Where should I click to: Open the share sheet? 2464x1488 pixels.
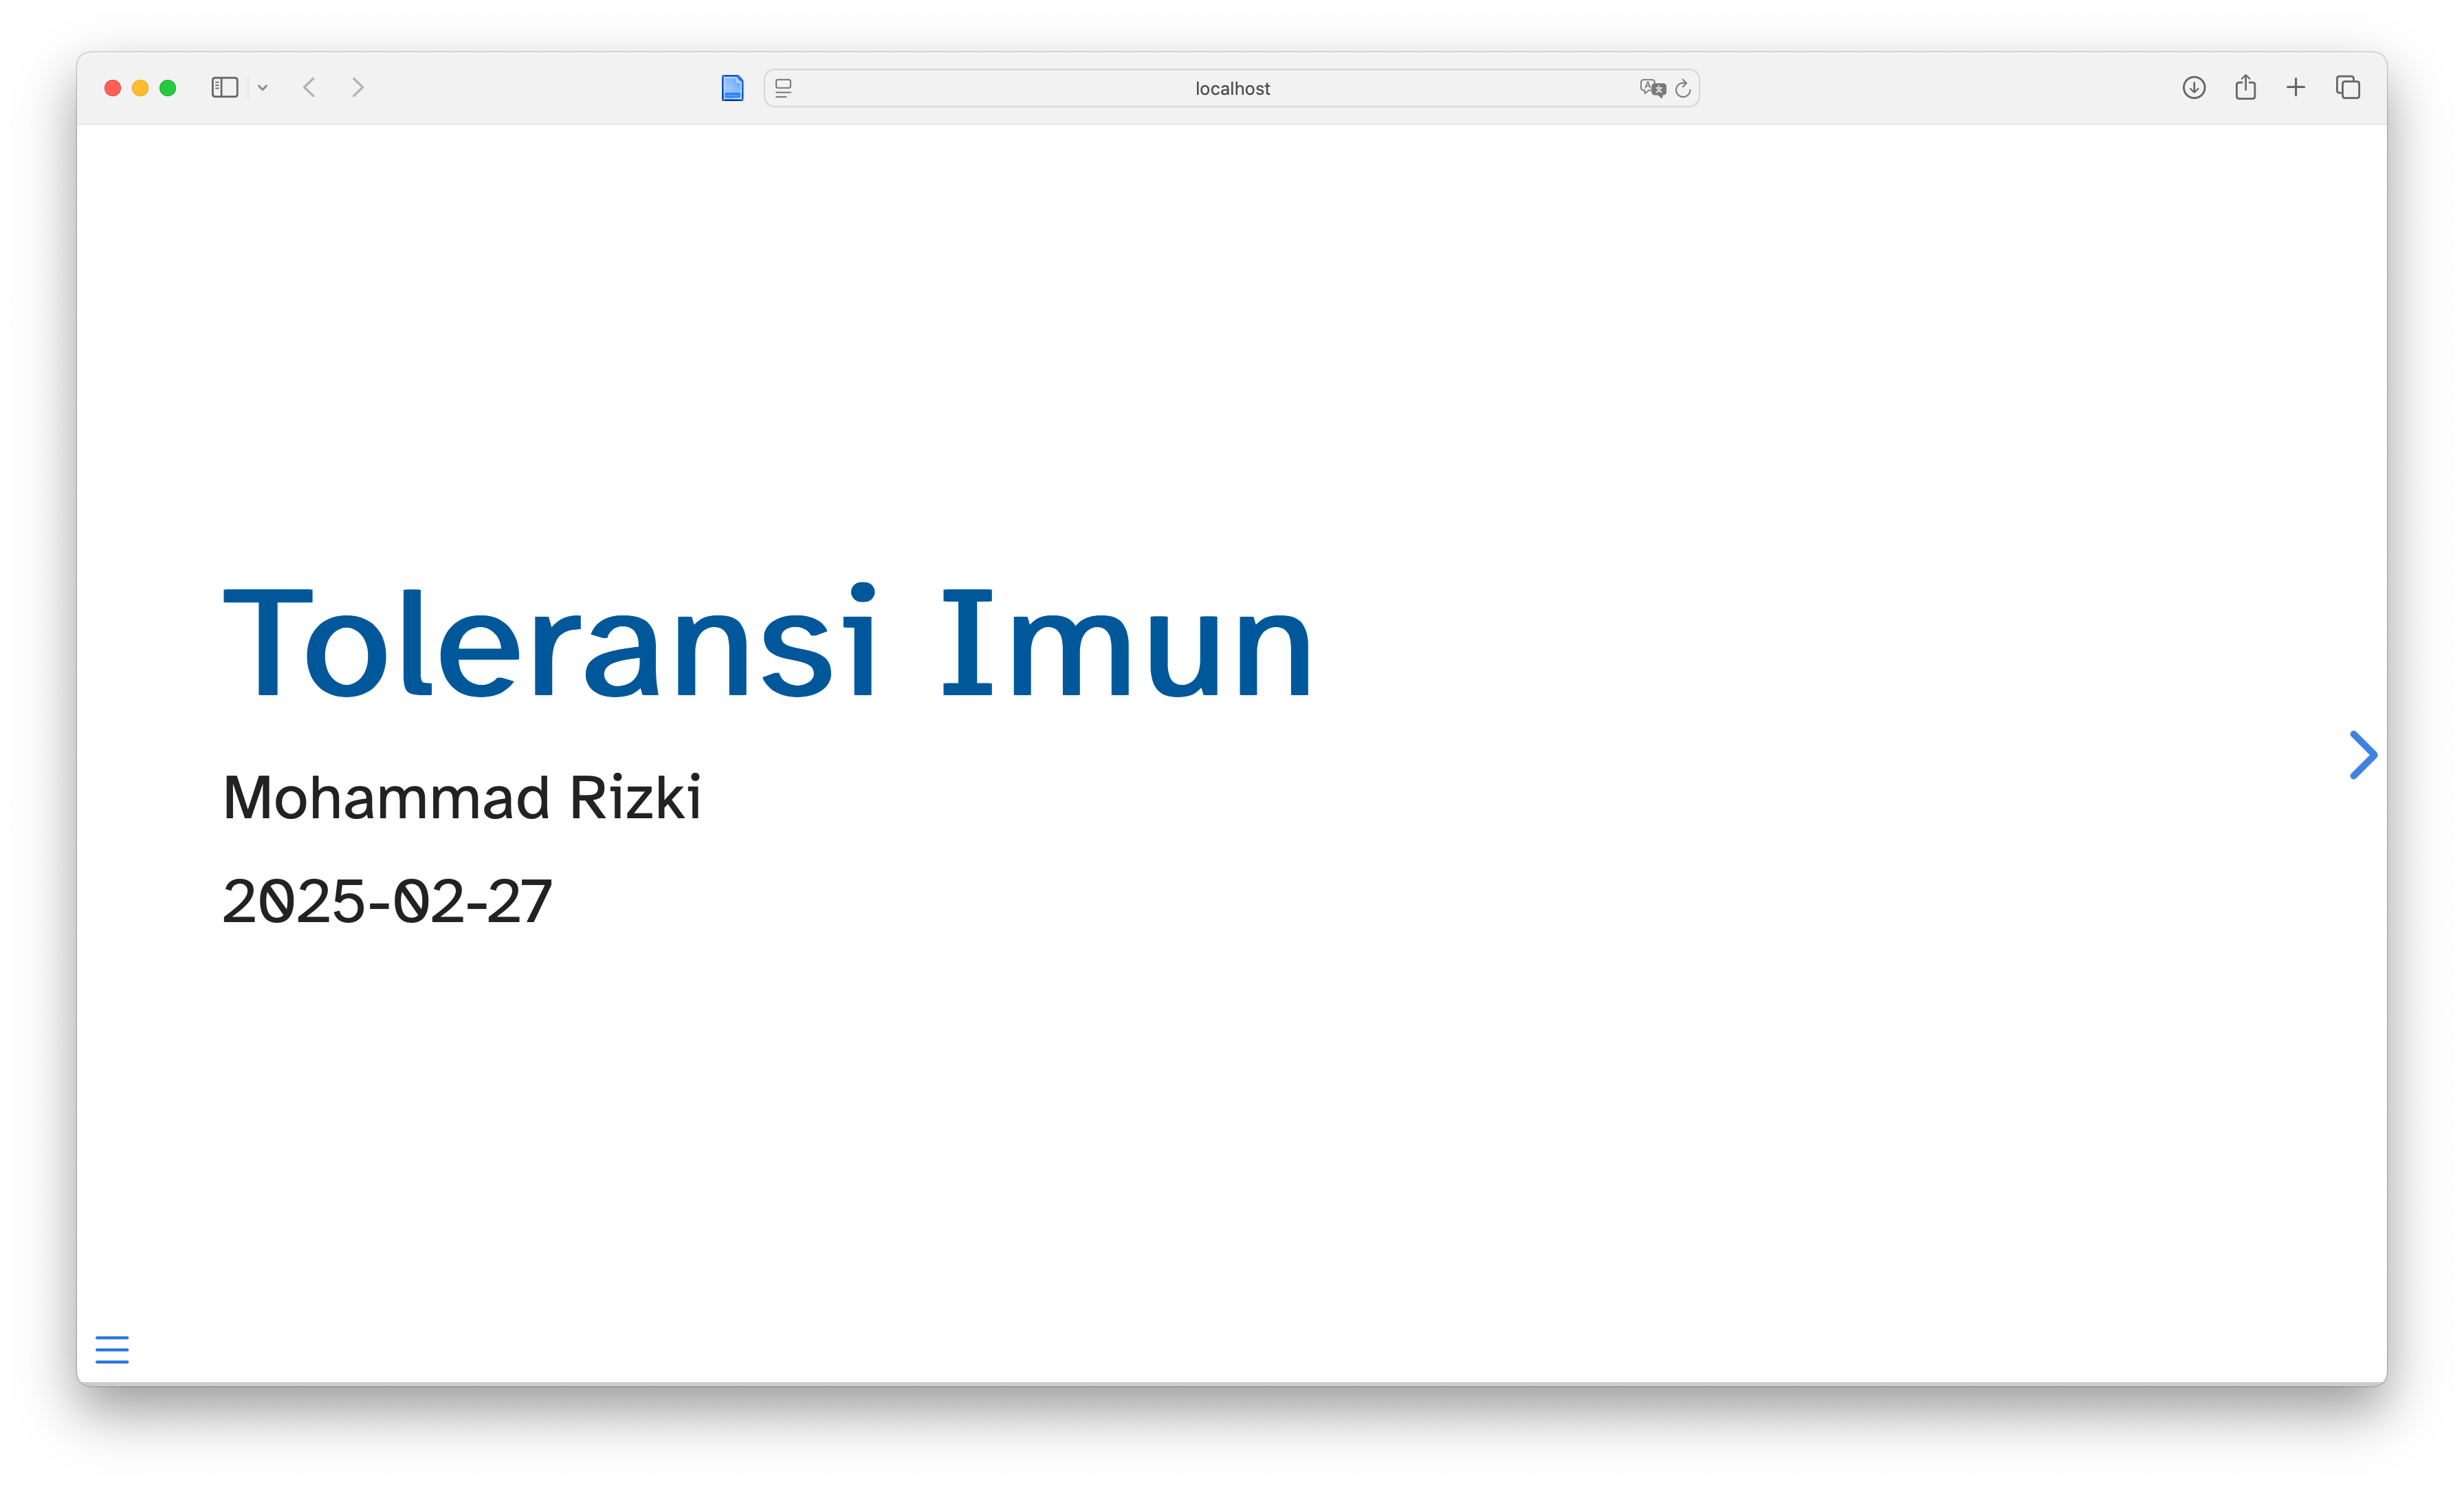pos(2245,88)
